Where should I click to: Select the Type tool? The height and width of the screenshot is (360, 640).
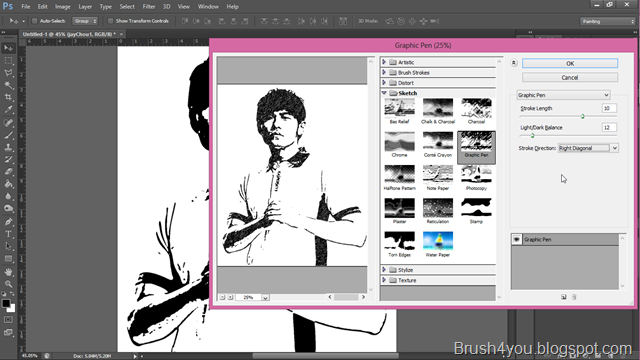8,234
